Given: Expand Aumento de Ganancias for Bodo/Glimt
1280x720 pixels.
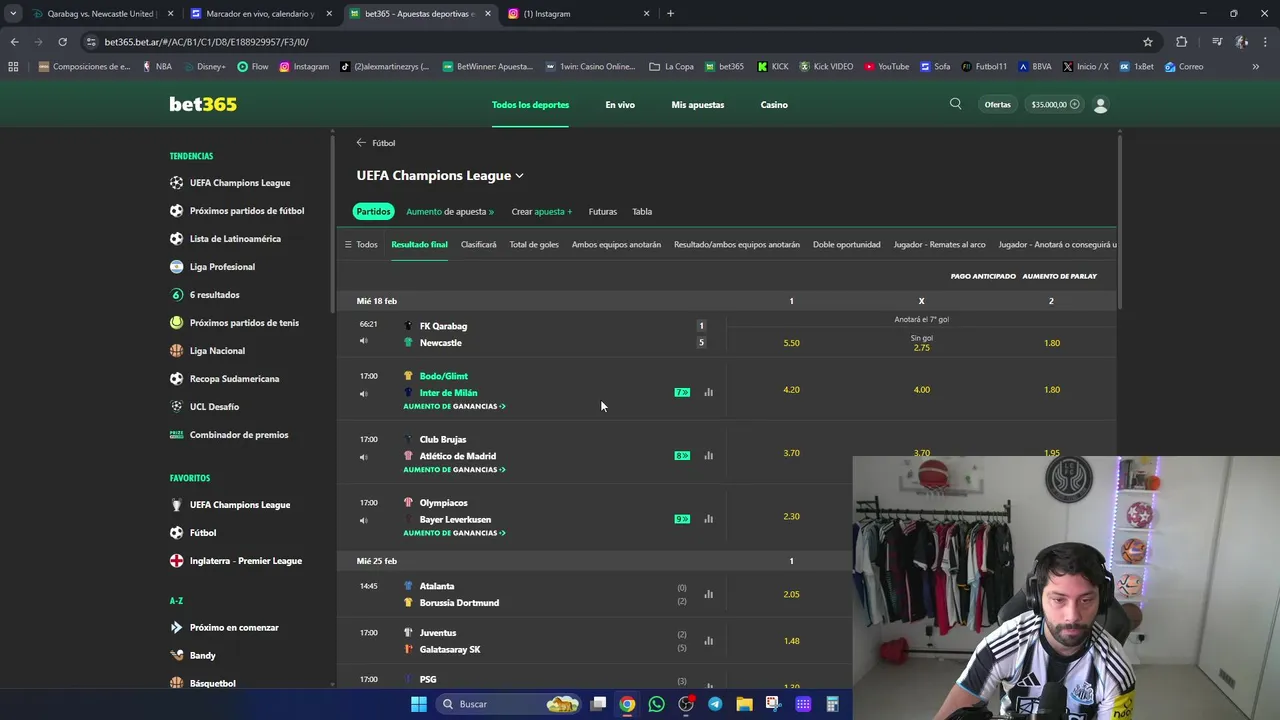Looking at the screenshot, I should tap(454, 406).
